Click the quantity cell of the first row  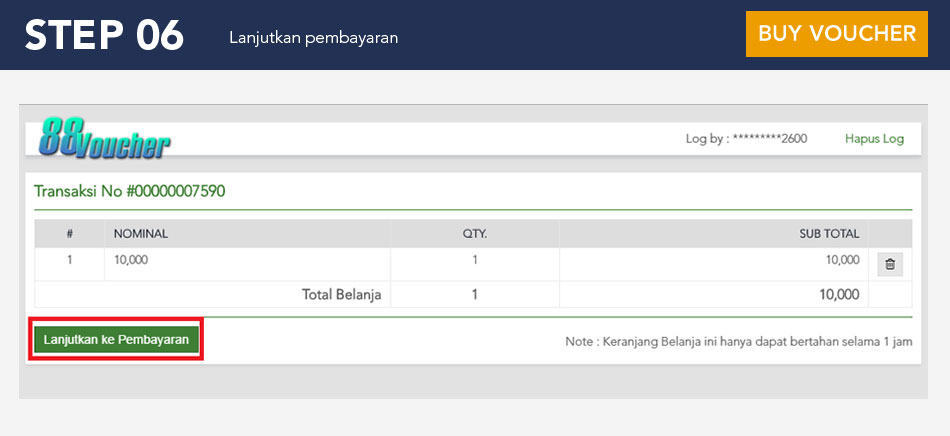pyautogui.click(x=474, y=260)
